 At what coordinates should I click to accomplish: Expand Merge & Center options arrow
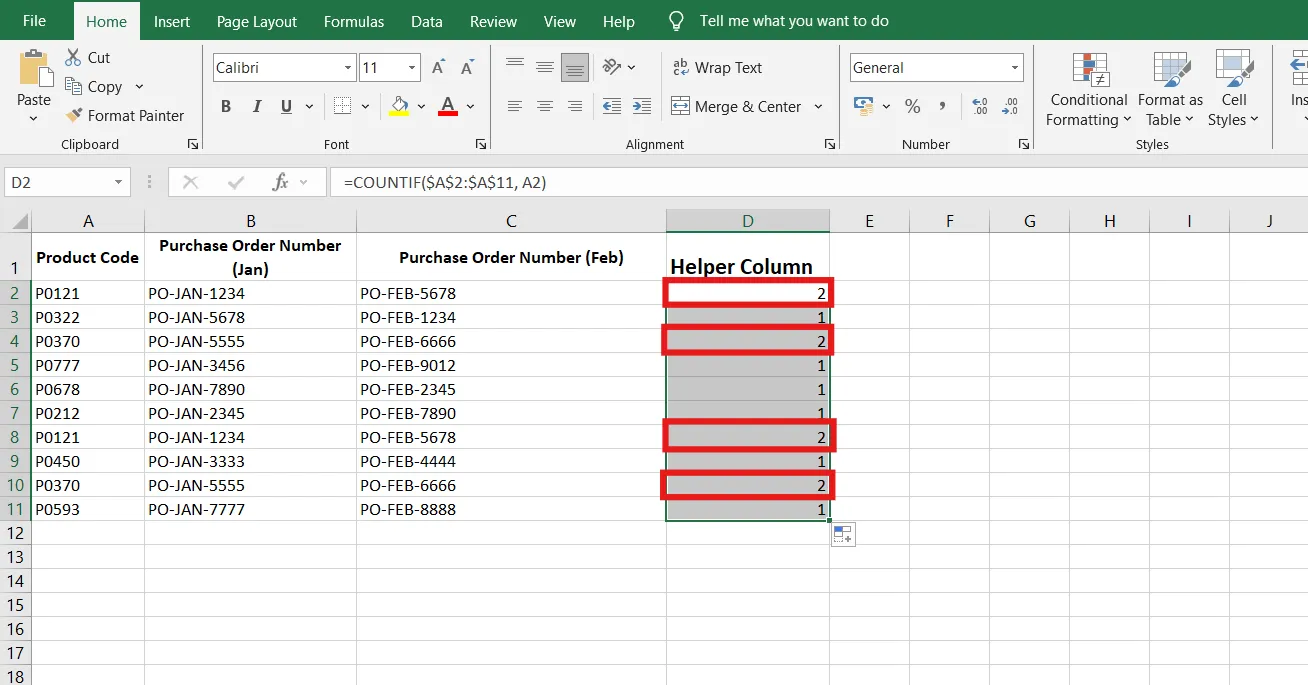coord(818,106)
